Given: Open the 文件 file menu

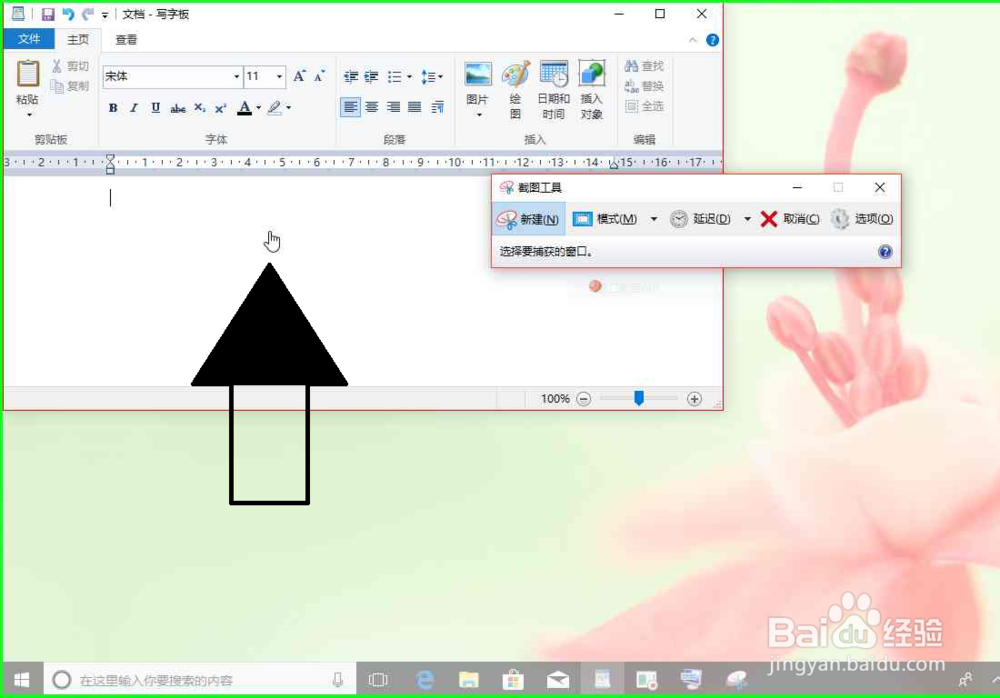Looking at the screenshot, I should coord(29,38).
